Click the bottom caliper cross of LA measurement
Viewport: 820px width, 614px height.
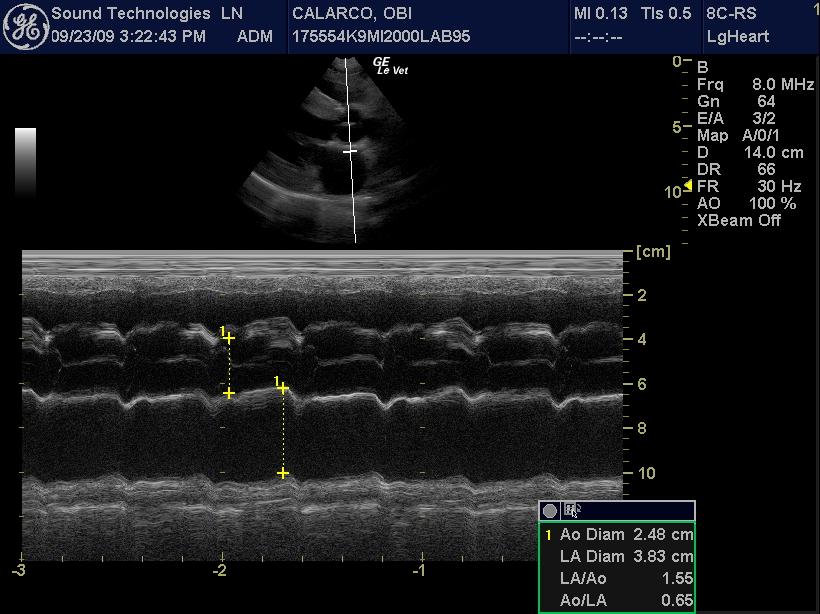coord(283,473)
